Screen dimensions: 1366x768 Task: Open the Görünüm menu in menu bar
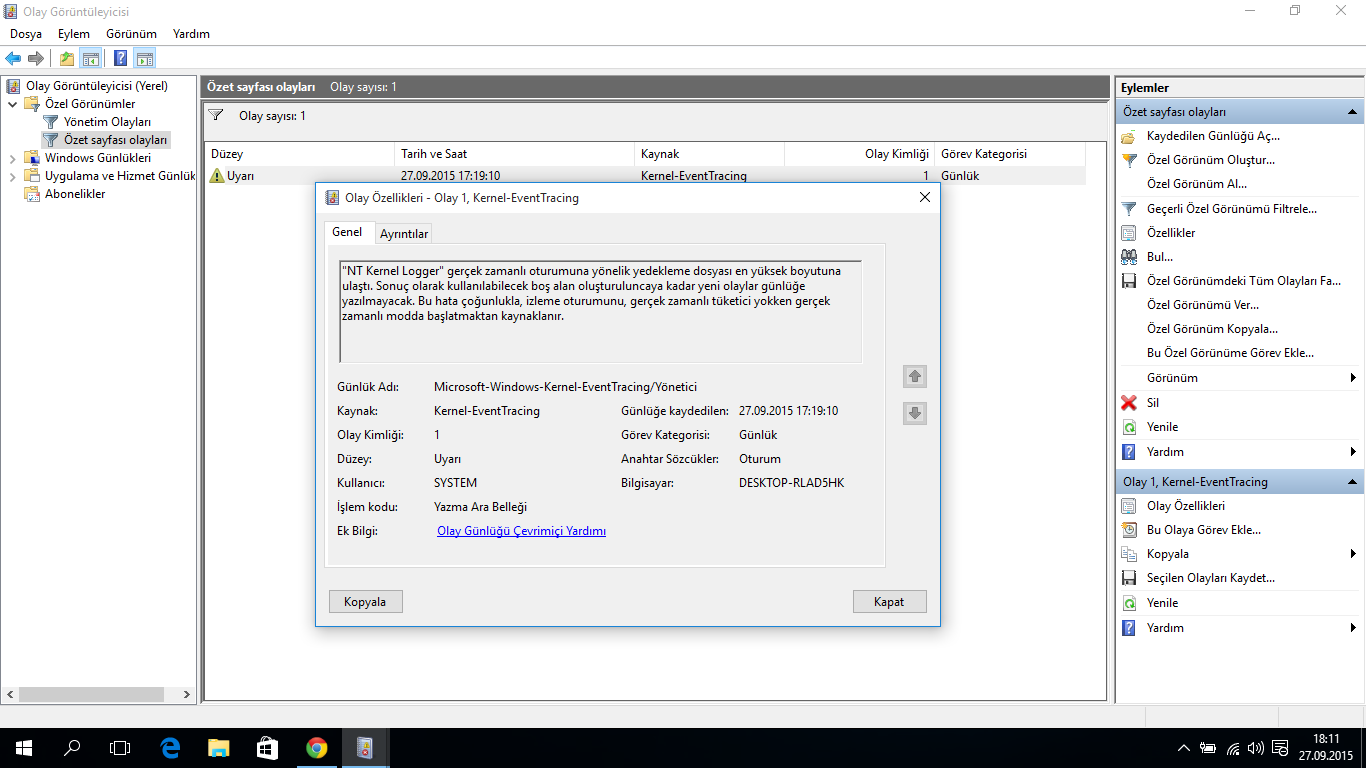[131, 34]
